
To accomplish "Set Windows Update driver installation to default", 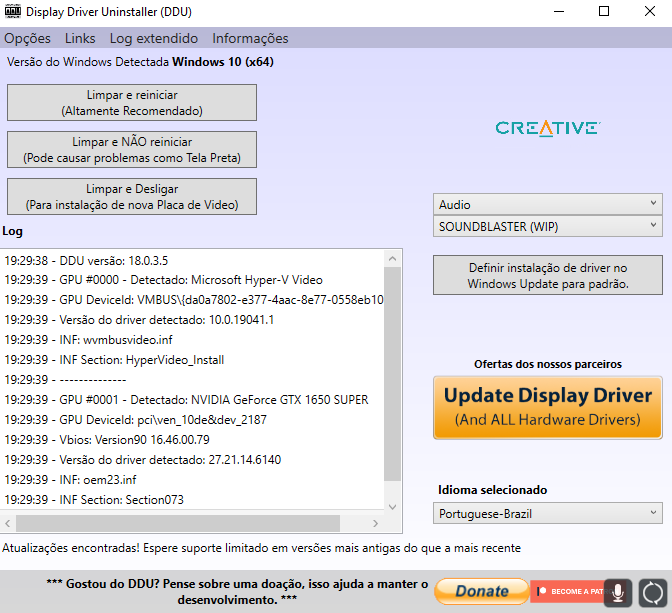I will (548, 275).
